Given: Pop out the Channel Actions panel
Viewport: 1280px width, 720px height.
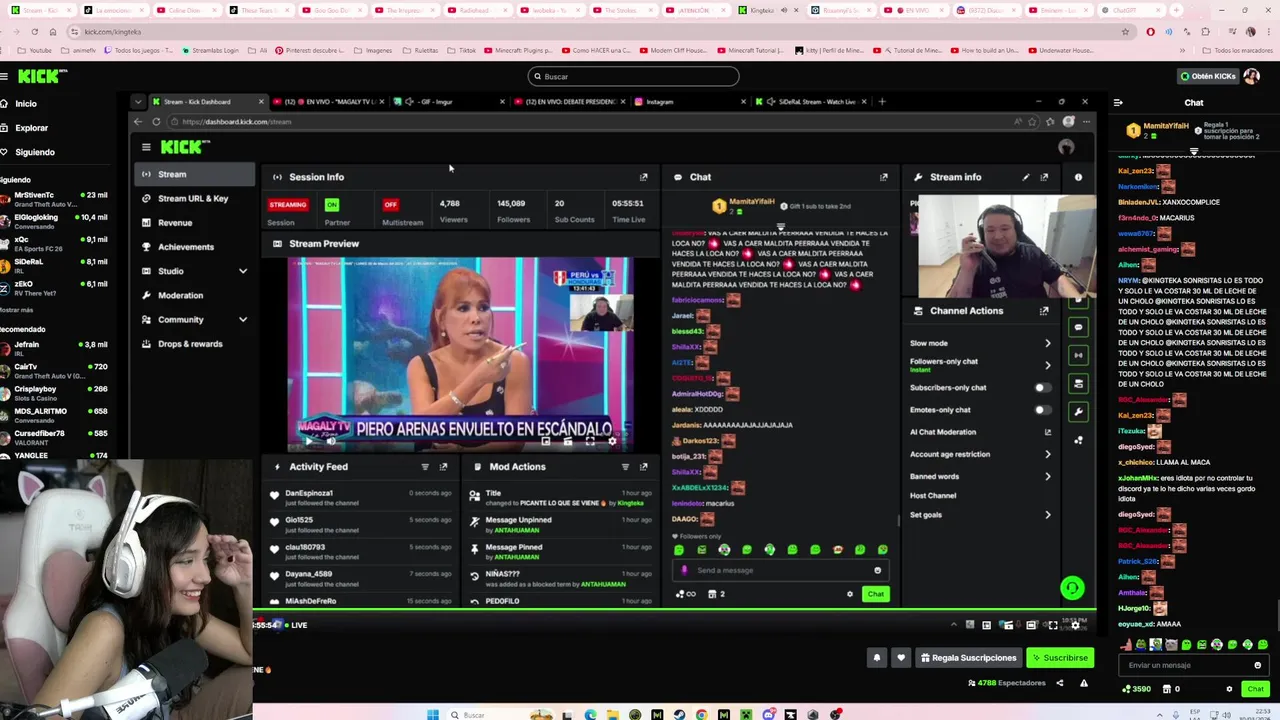Looking at the screenshot, I should click(x=1044, y=311).
